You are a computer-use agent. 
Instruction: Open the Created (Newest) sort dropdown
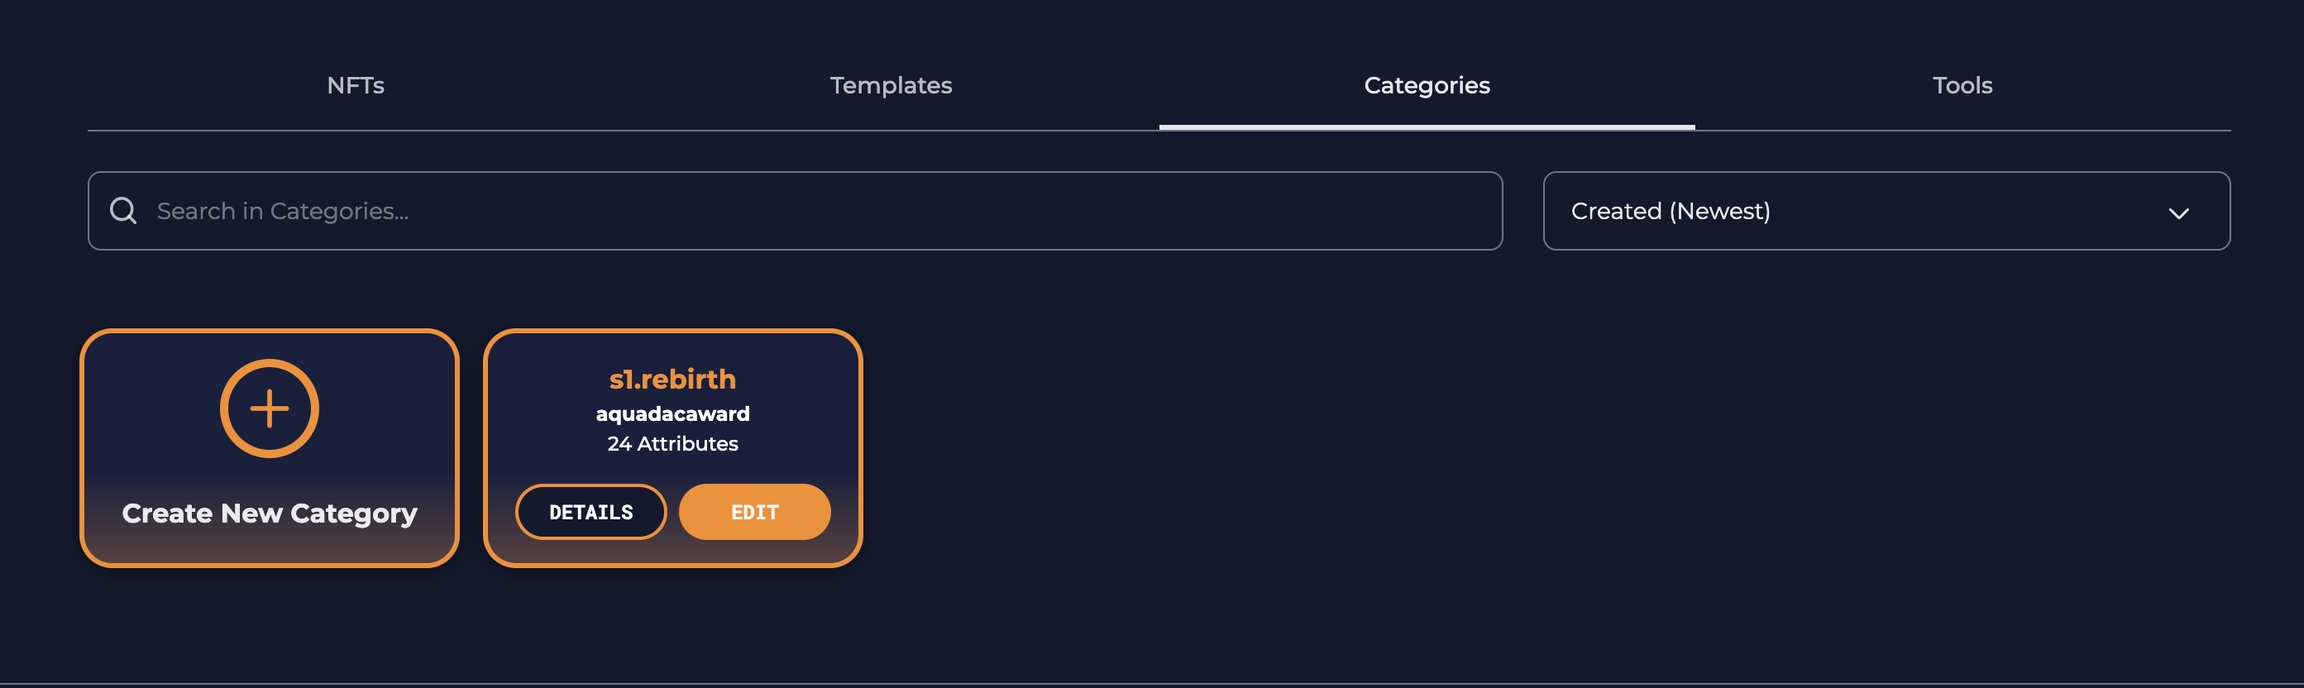pyautogui.click(x=1885, y=211)
